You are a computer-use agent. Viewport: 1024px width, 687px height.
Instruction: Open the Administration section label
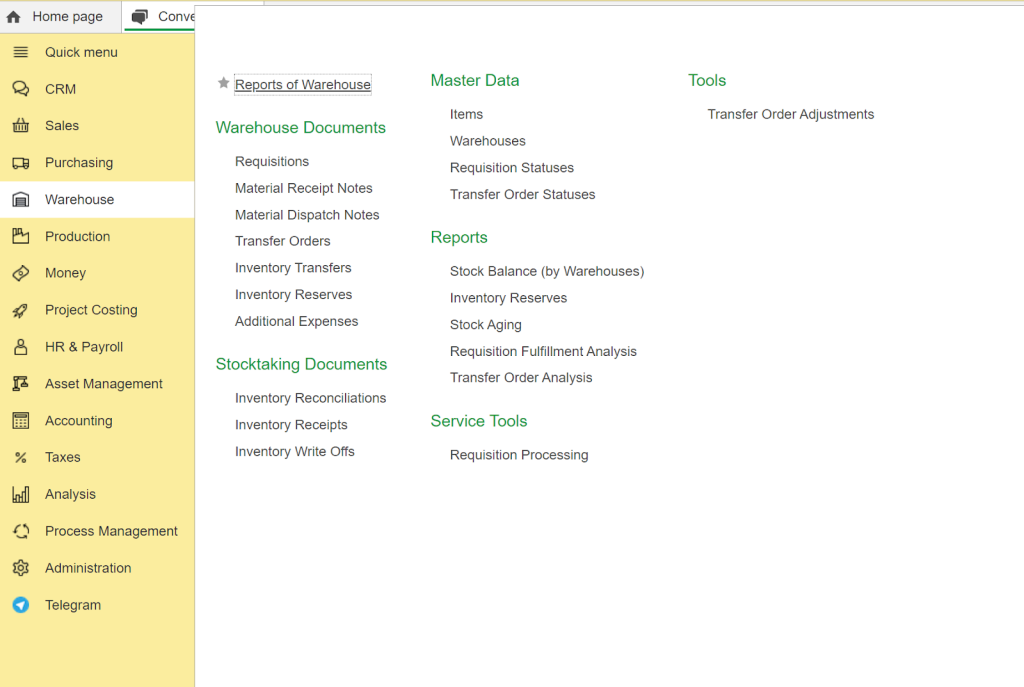point(88,568)
